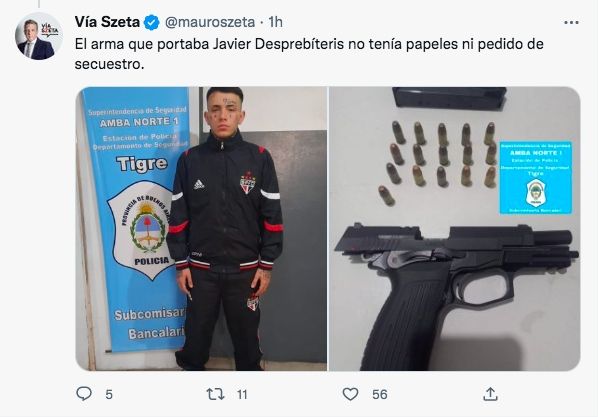Click the word 'secuestro.' in the tweet
The width and height of the screenshot is (598, 417).
109,64
